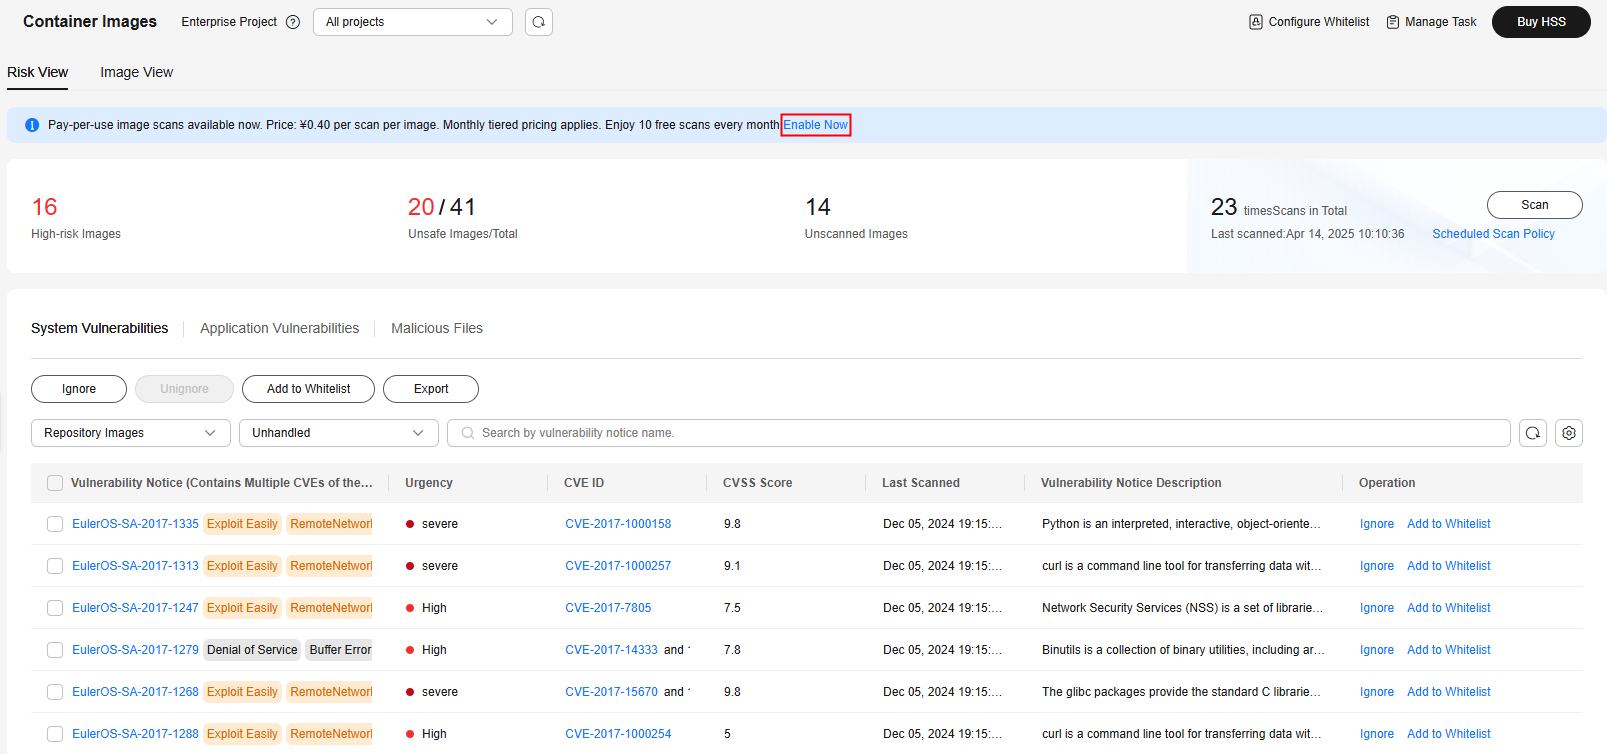Add EulerOS-SA-2017-1279 row to whitelist
This screenshot has width=1607, height=754.
(x=1448, y=650)
